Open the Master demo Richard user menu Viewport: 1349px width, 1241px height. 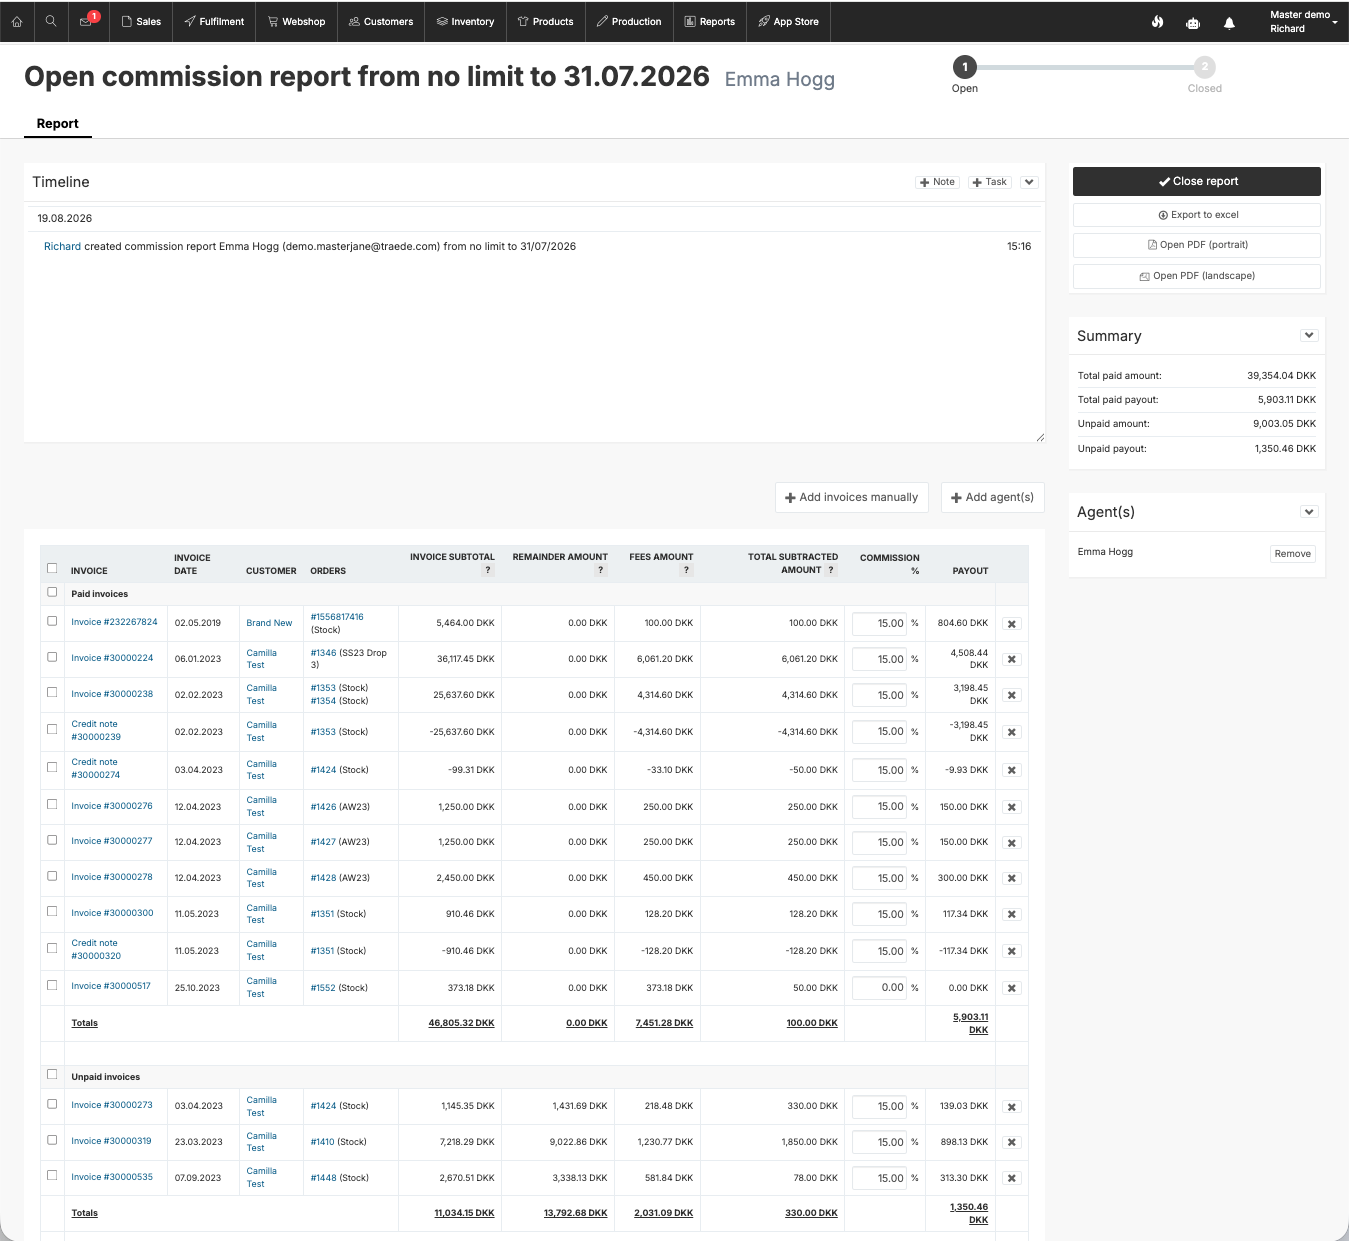pos(1303,22)
